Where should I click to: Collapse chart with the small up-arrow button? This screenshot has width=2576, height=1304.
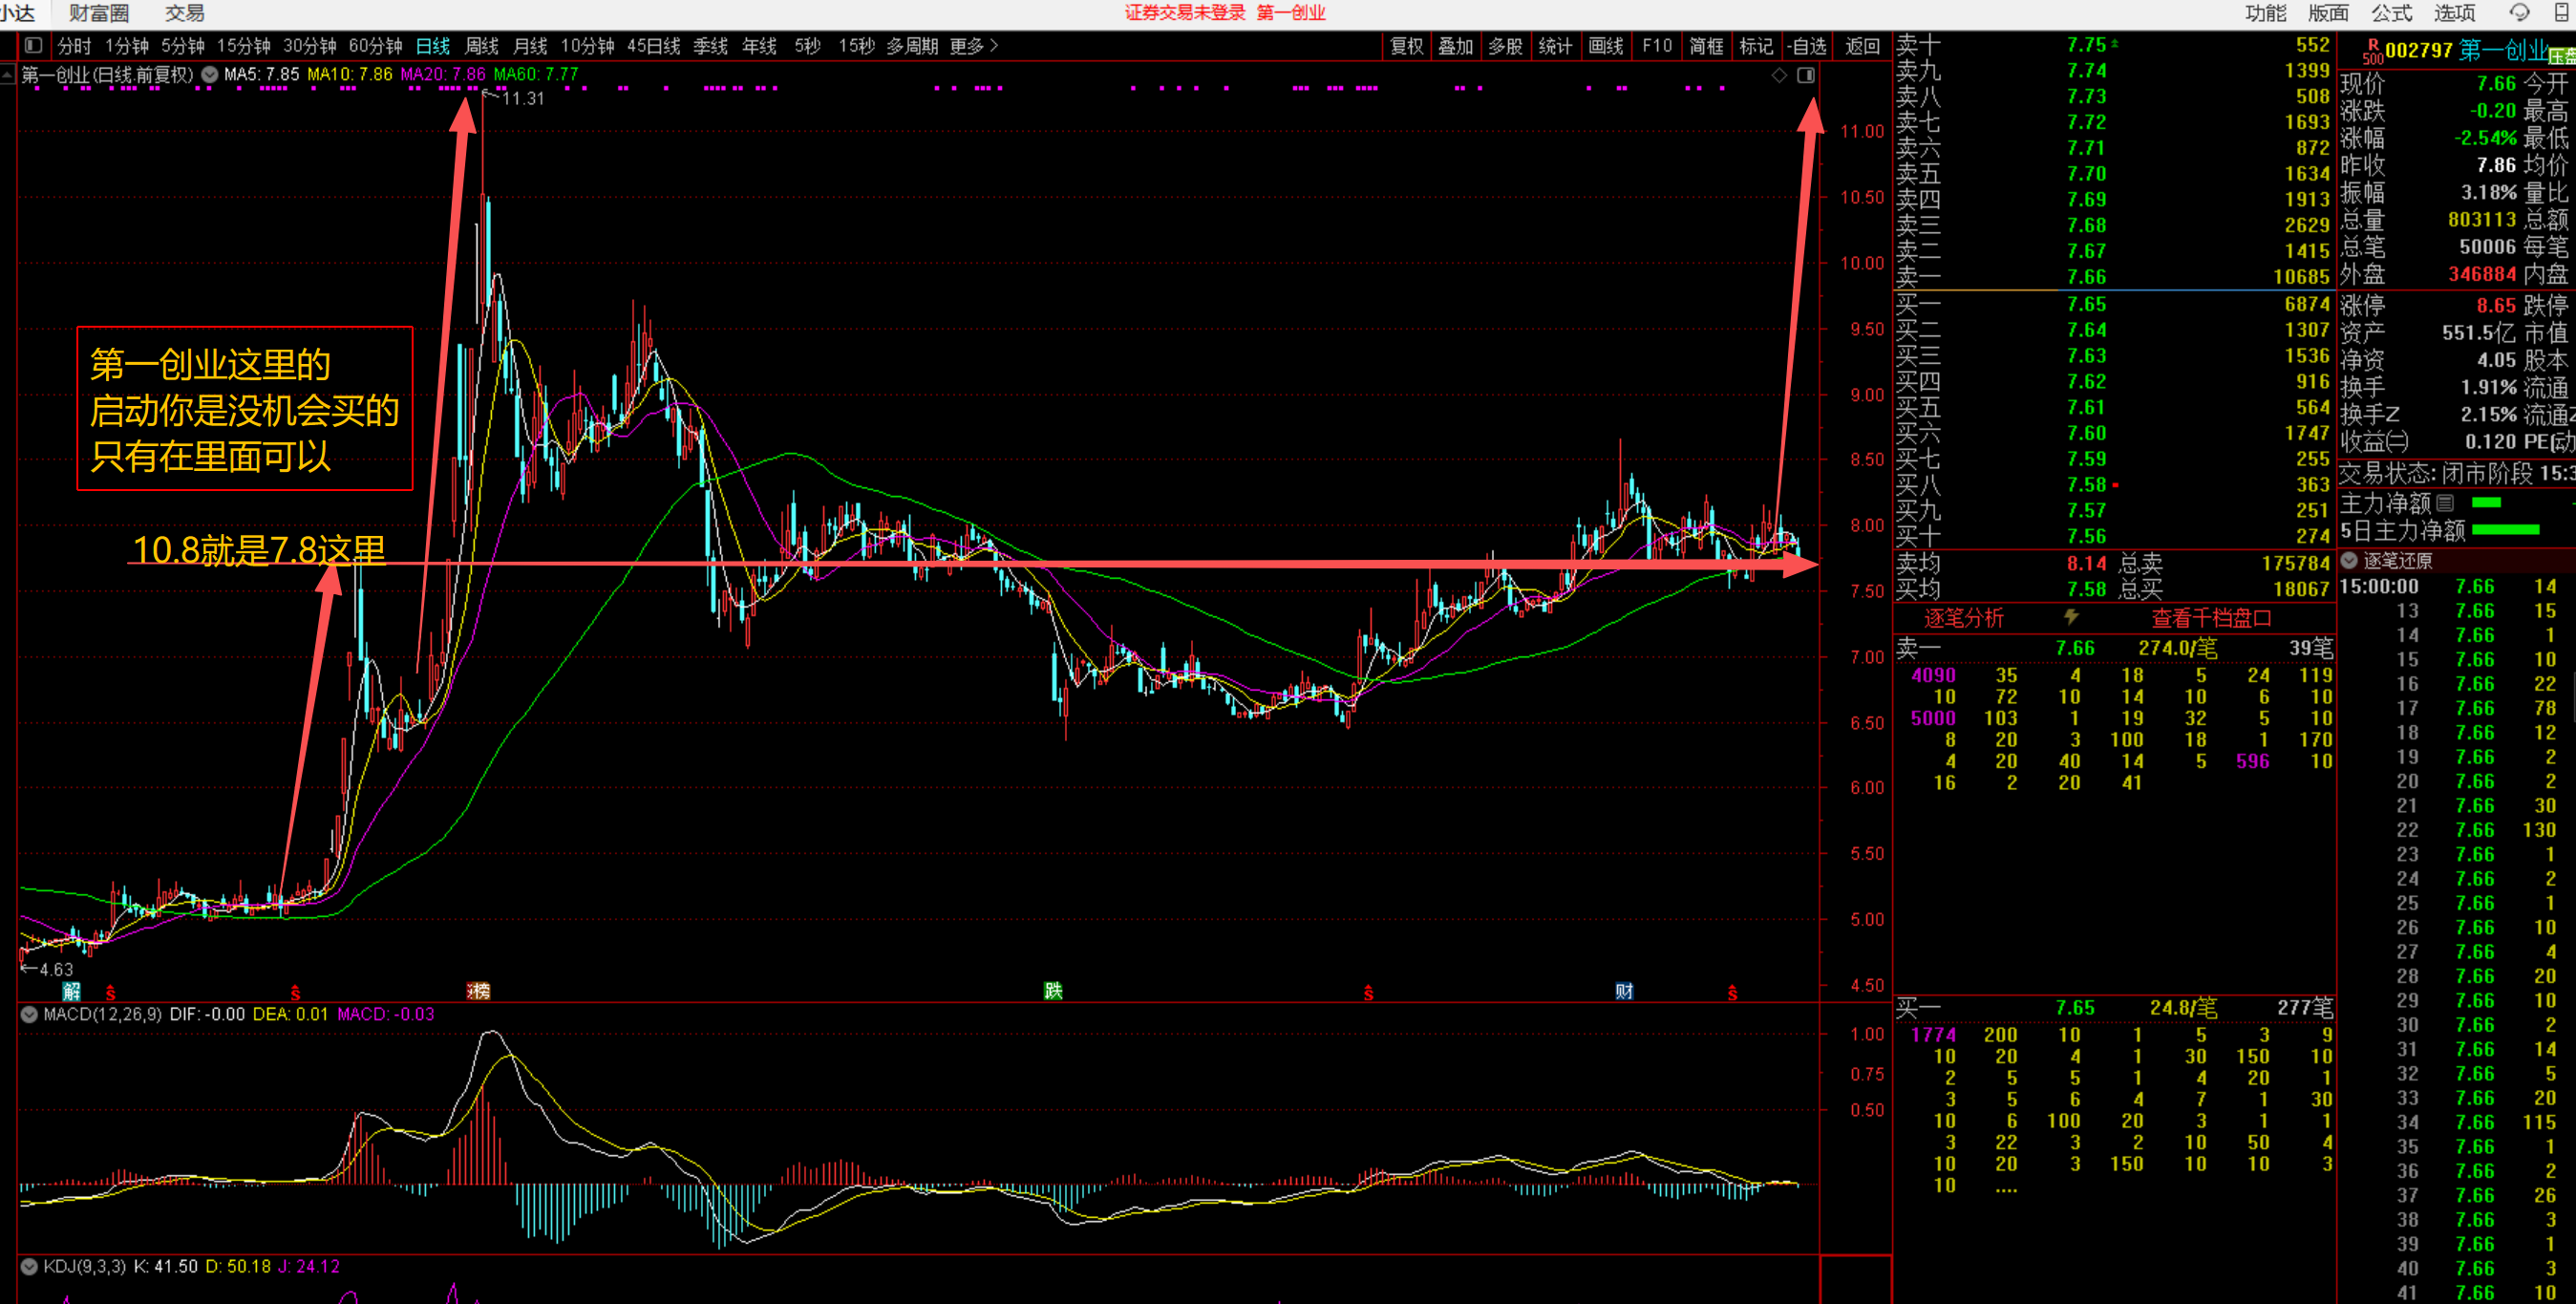(x=7, y=74)
